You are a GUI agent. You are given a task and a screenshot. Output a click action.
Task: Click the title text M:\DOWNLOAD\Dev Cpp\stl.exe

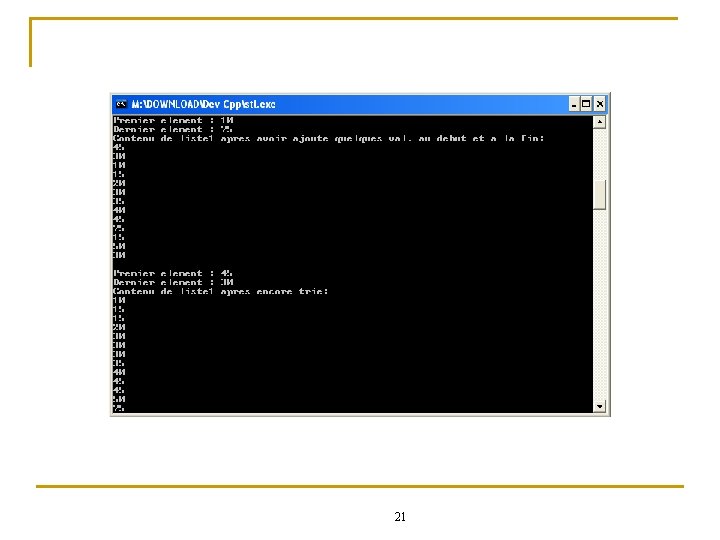pos(203,104)
